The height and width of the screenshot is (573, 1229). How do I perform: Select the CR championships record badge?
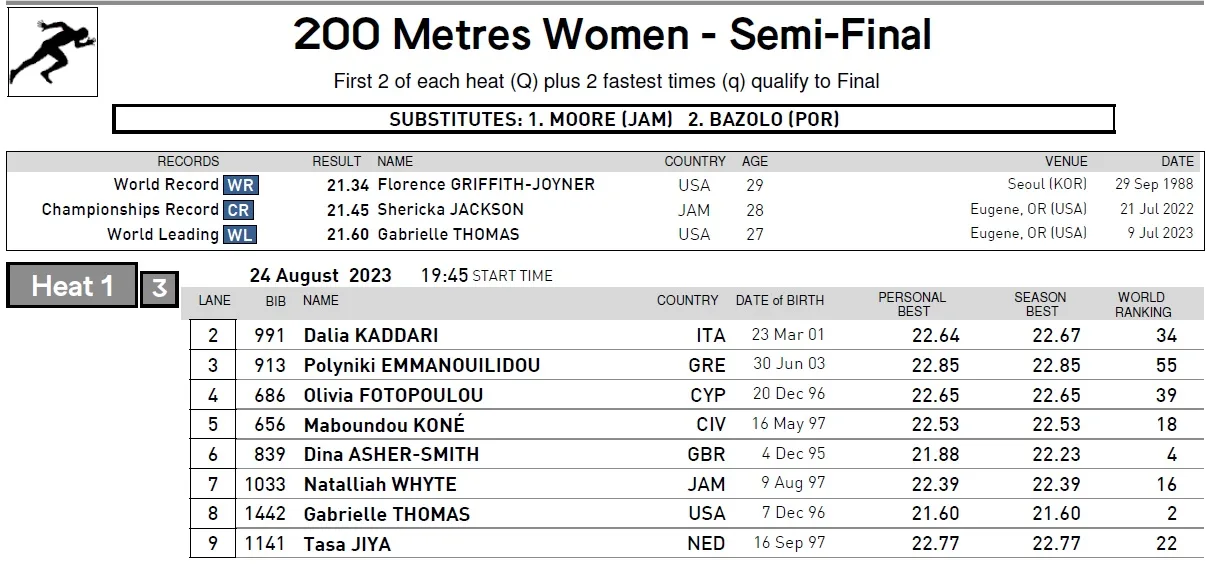tap(239, 210)
